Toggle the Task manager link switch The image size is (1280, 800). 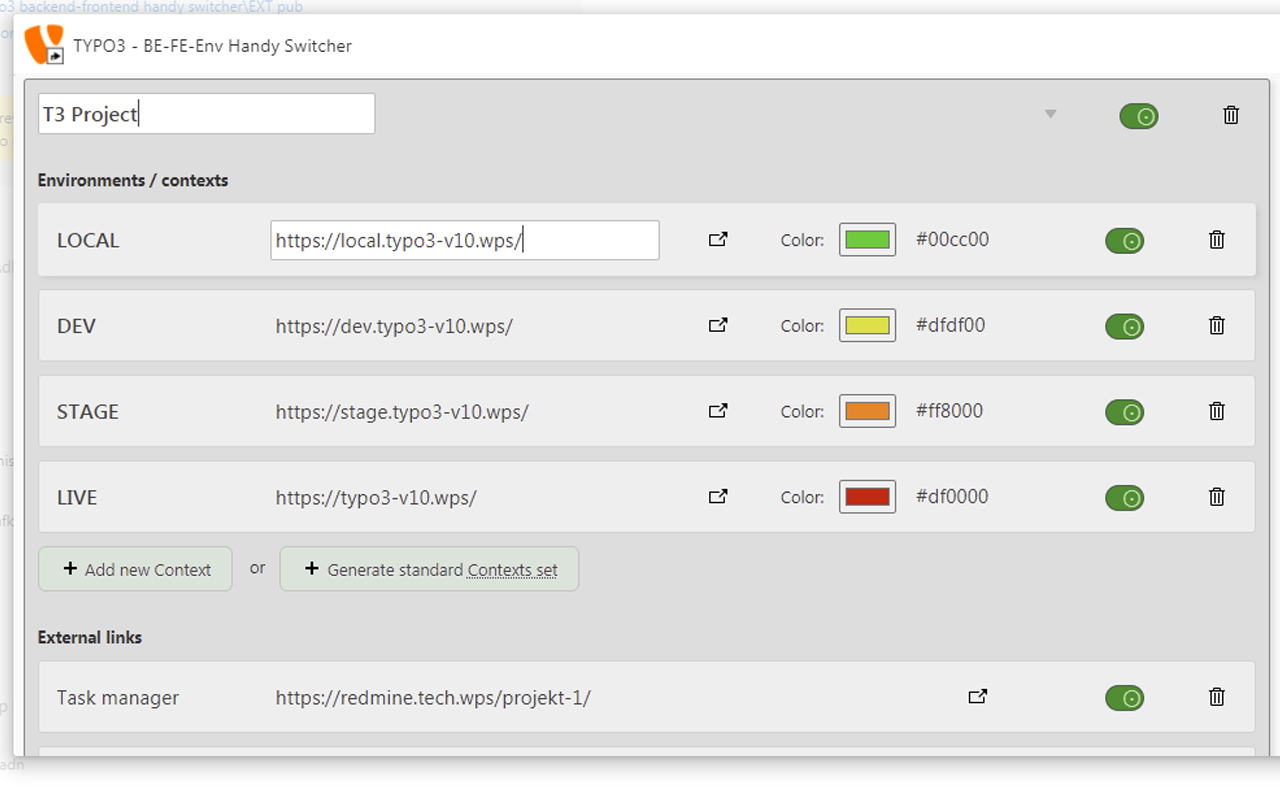pyautogui.click(x=1125, y=698)
